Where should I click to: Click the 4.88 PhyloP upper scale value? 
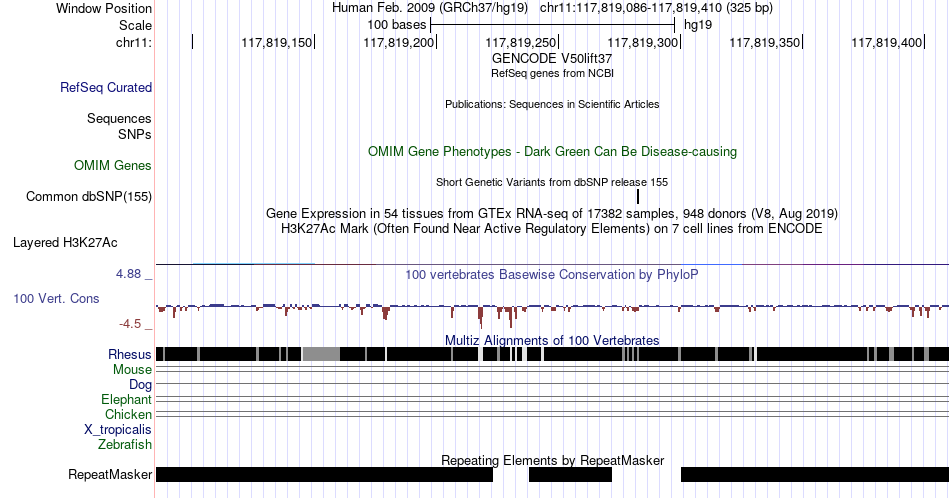[128, 274]
